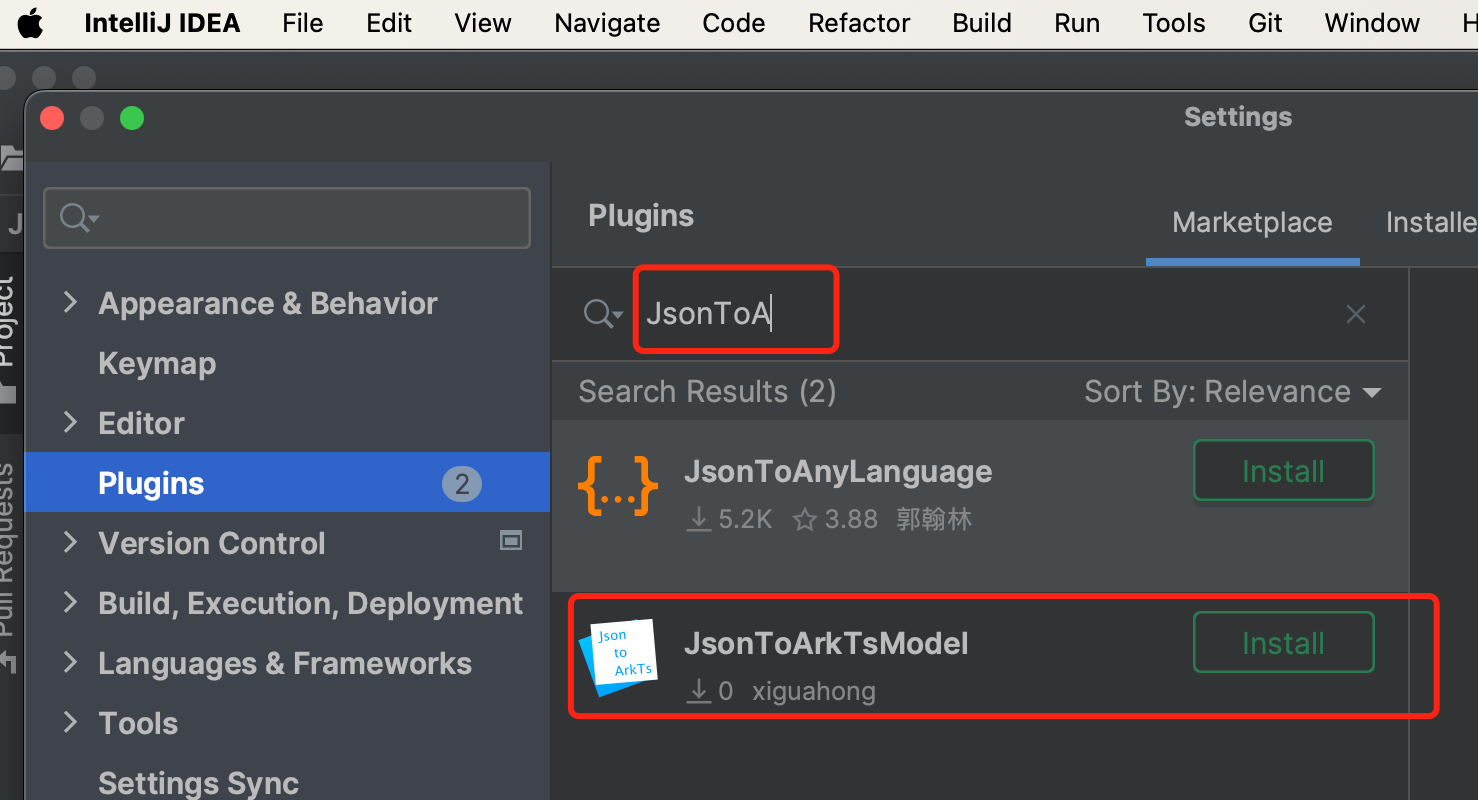Image resolution: width=1478 pixels, height=800 pixels.
Task: Select the JsonToAnyLanguage plugin name
Action: (x=838, y=472)
